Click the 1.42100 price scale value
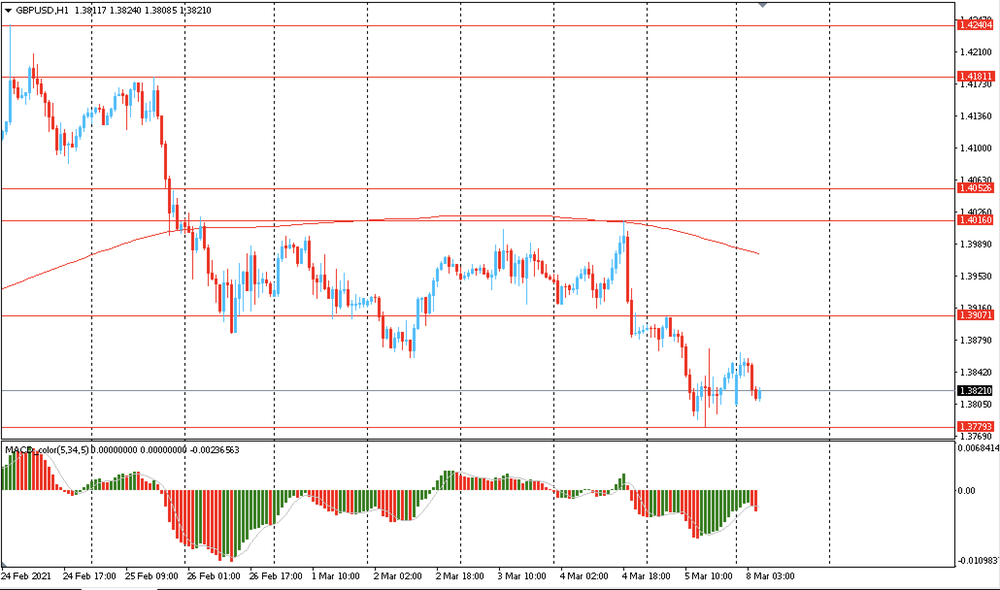Viewport: 1000px width, 590px height. [x=974, y=52]
